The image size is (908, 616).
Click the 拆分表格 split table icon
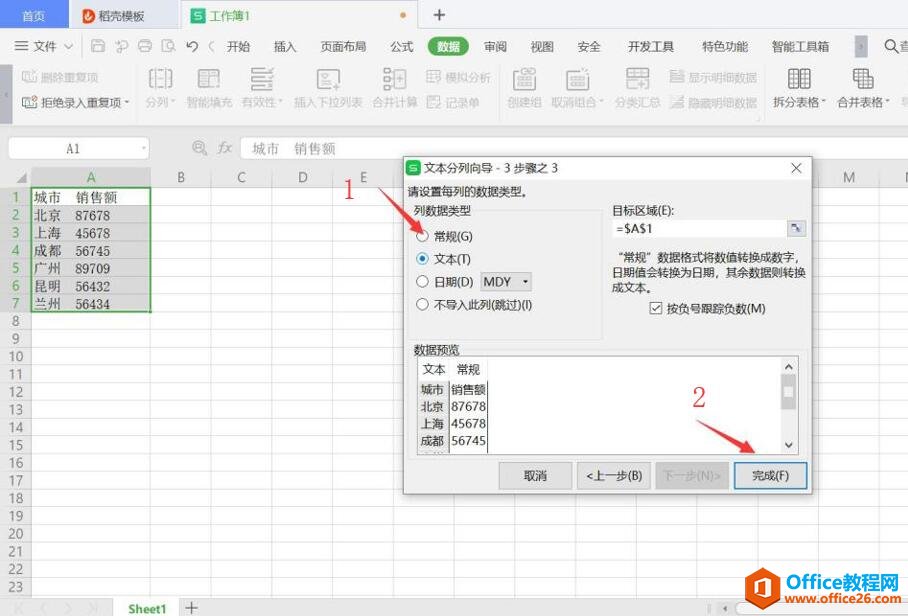pos(799,79)
